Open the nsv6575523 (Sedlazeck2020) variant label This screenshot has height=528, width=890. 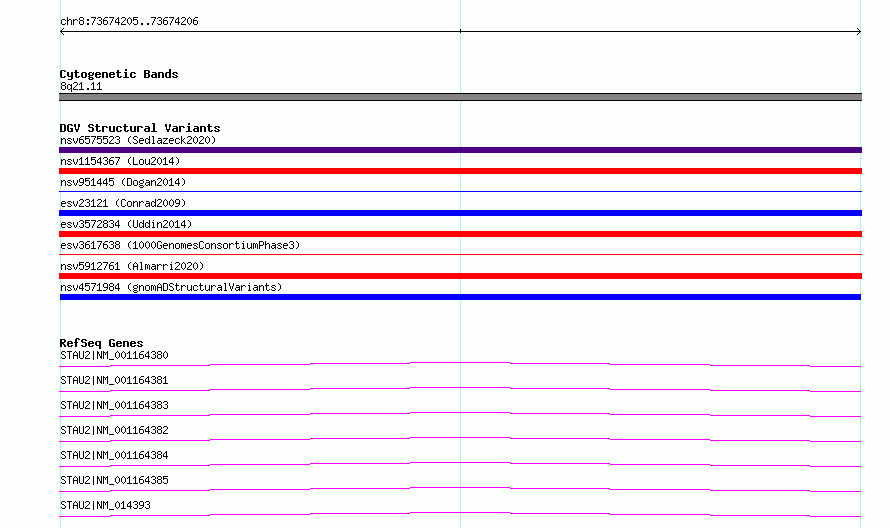pyautogui.click(x=138, y=140)
